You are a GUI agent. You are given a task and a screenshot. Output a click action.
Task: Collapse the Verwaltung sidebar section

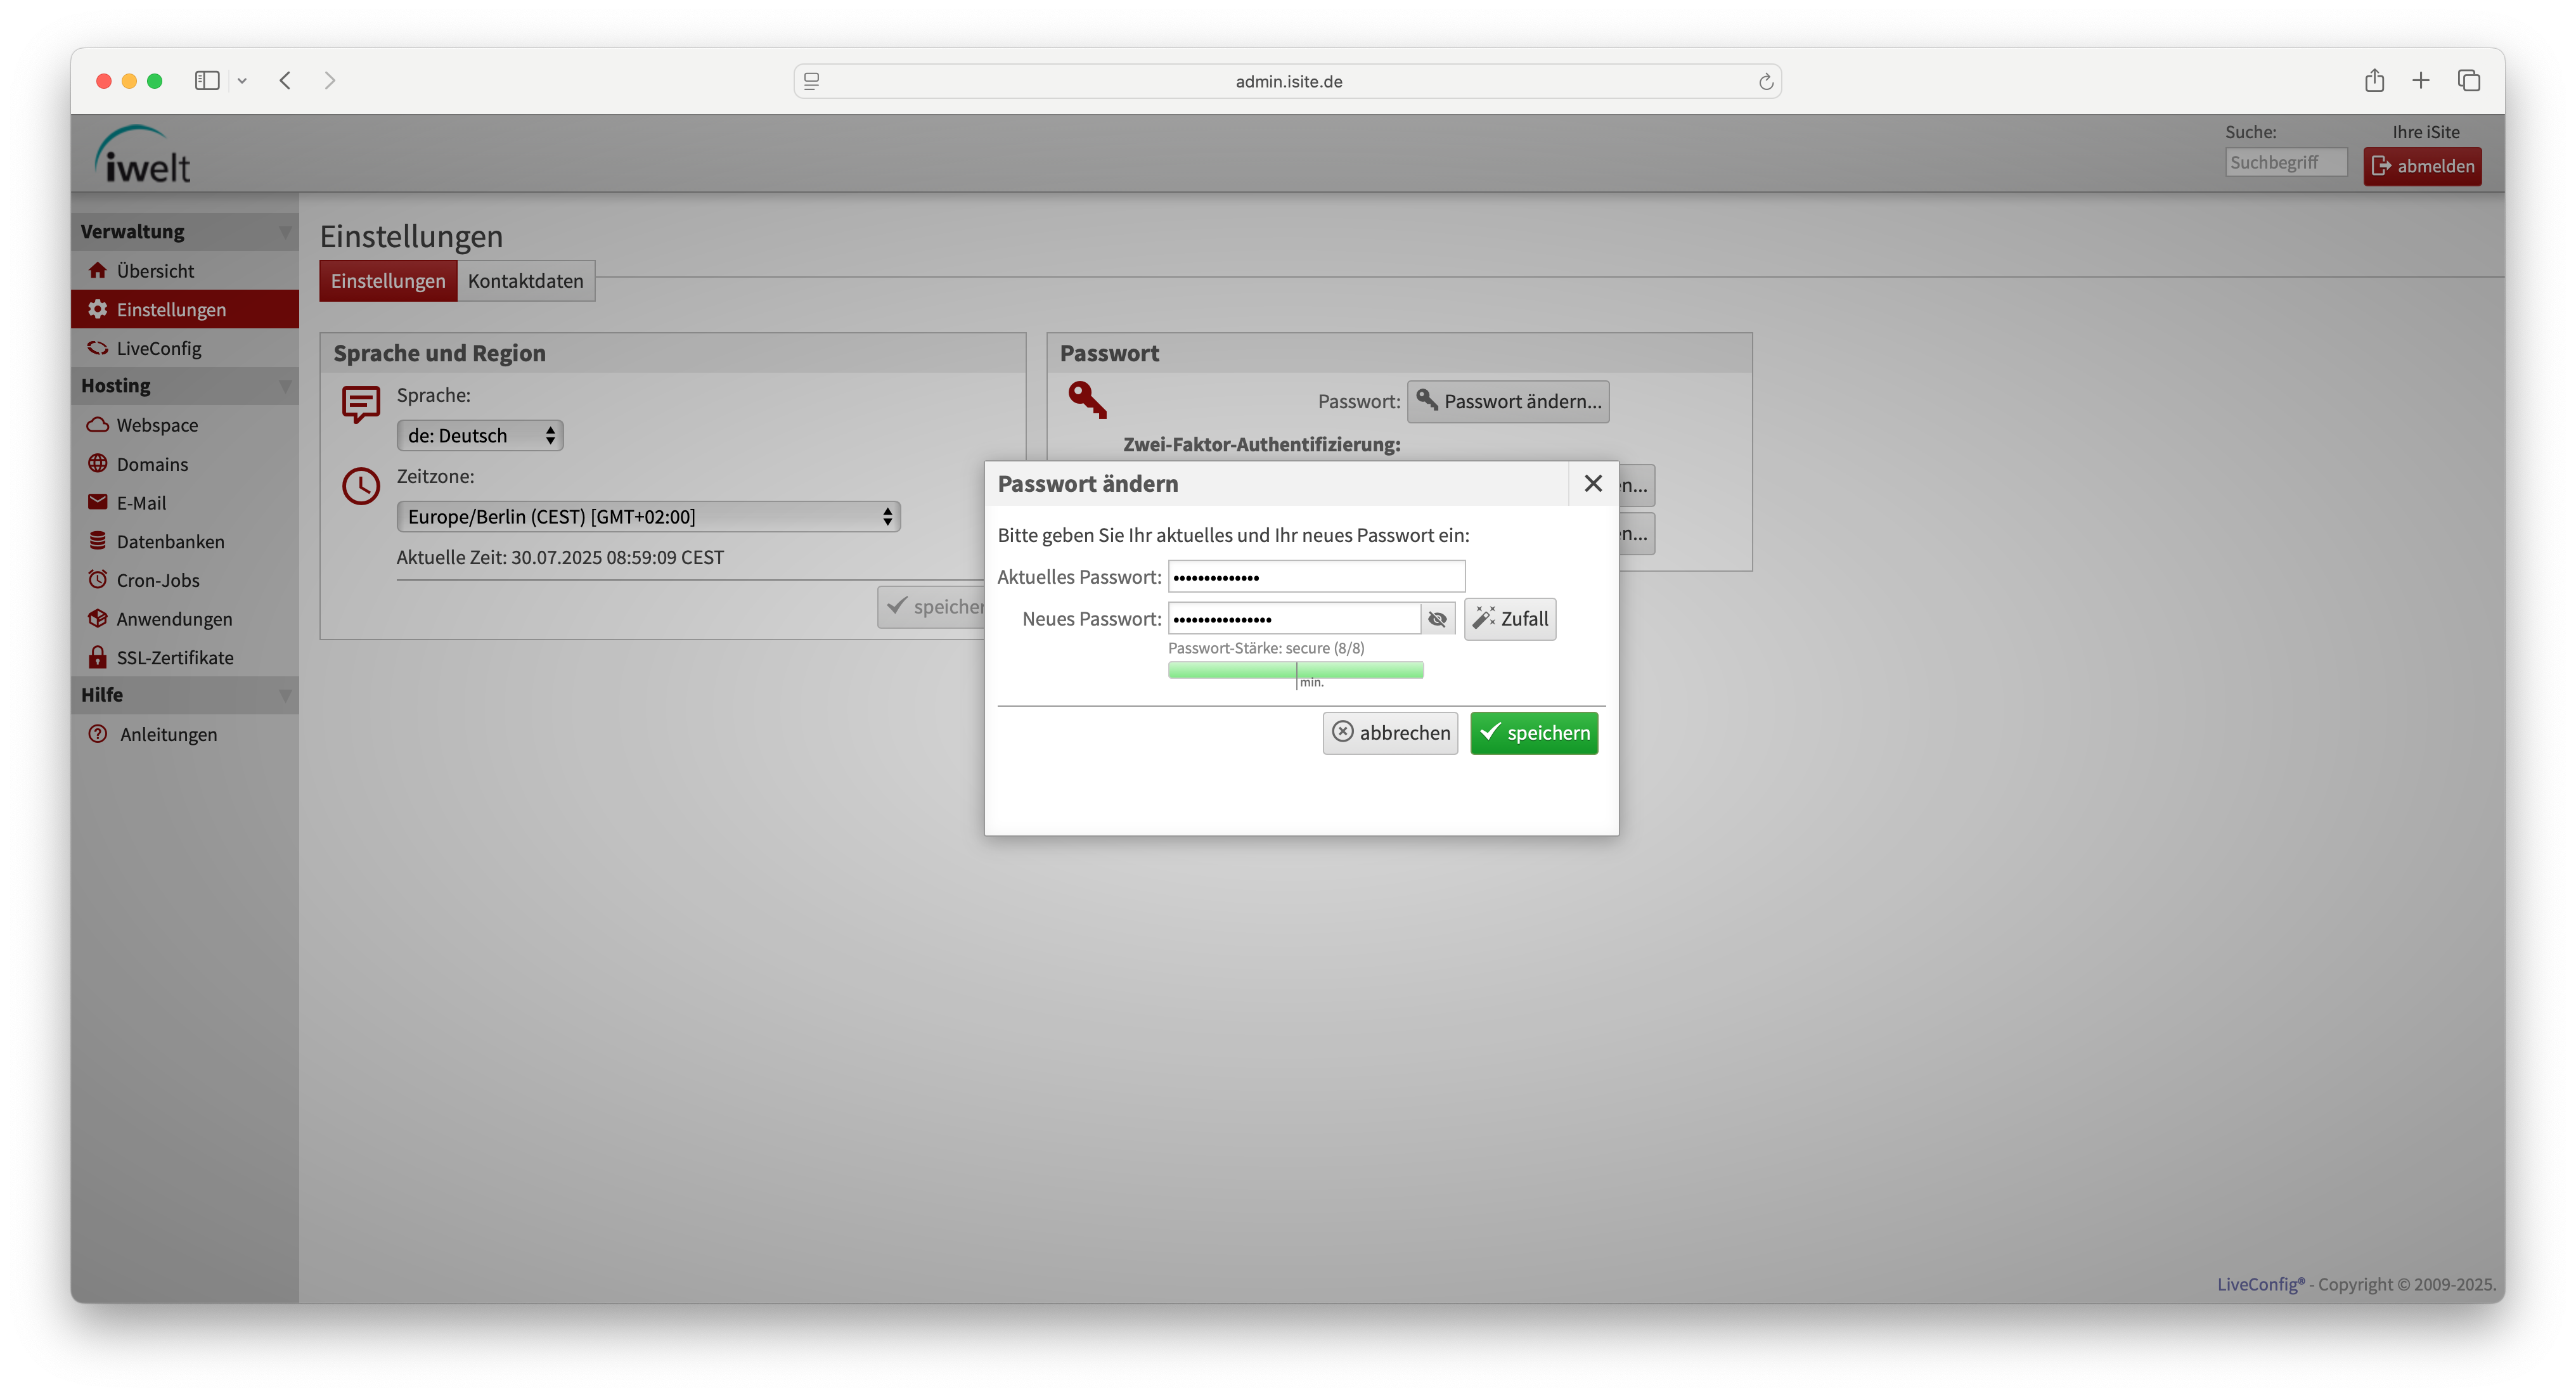285,232
